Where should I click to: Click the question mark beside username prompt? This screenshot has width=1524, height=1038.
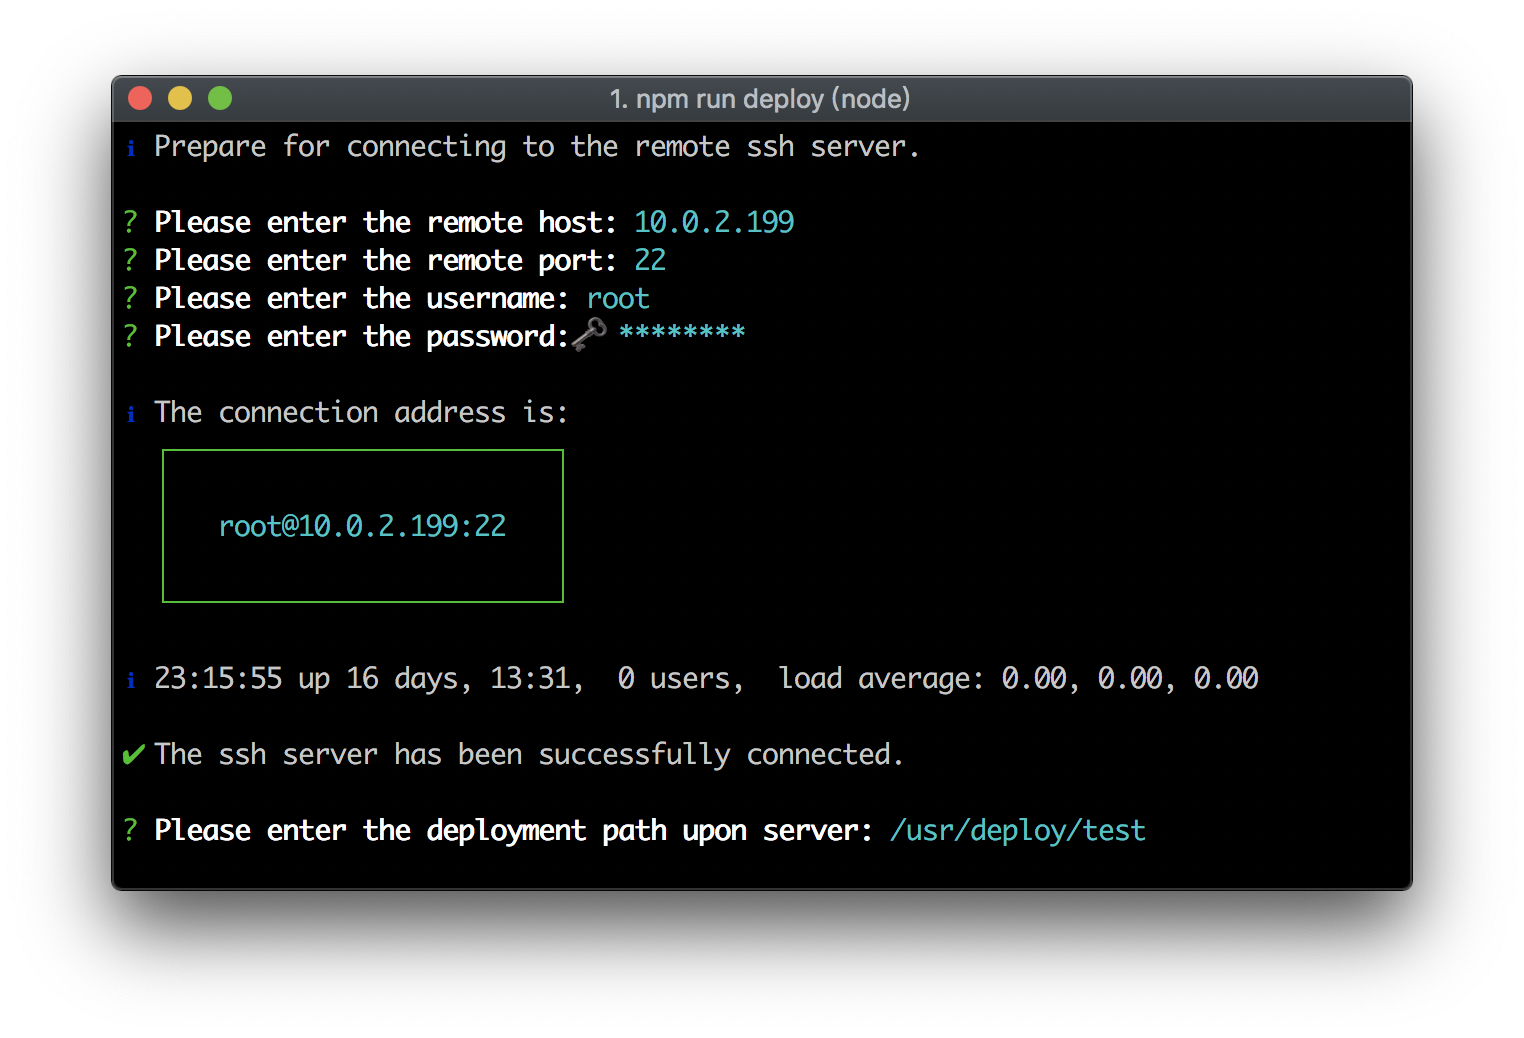tap(131, 298)
